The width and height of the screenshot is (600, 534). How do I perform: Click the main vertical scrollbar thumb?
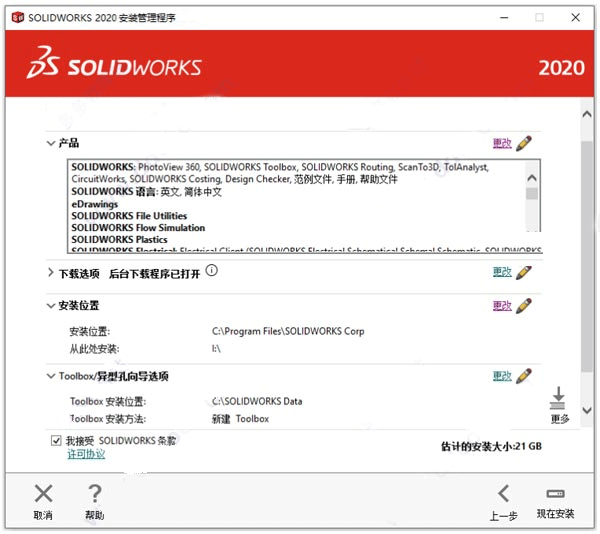pyautogui.click(x=587, y=256)
